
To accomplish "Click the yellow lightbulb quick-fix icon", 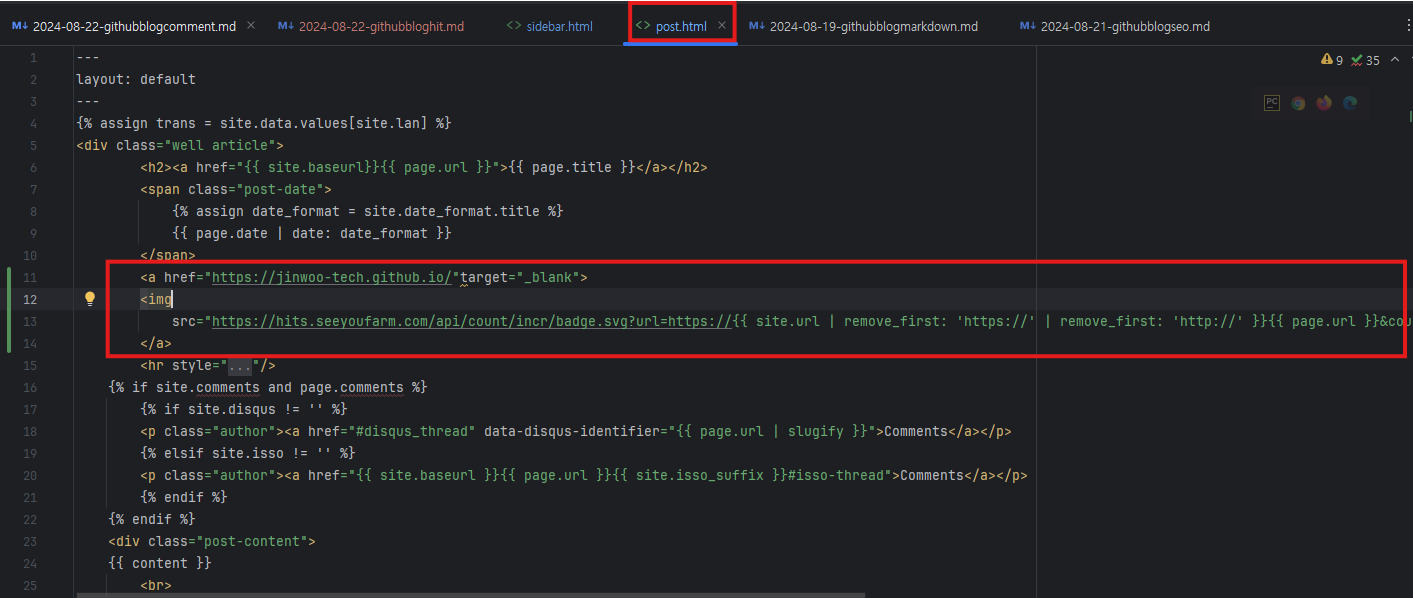I will tap(89, 298).
